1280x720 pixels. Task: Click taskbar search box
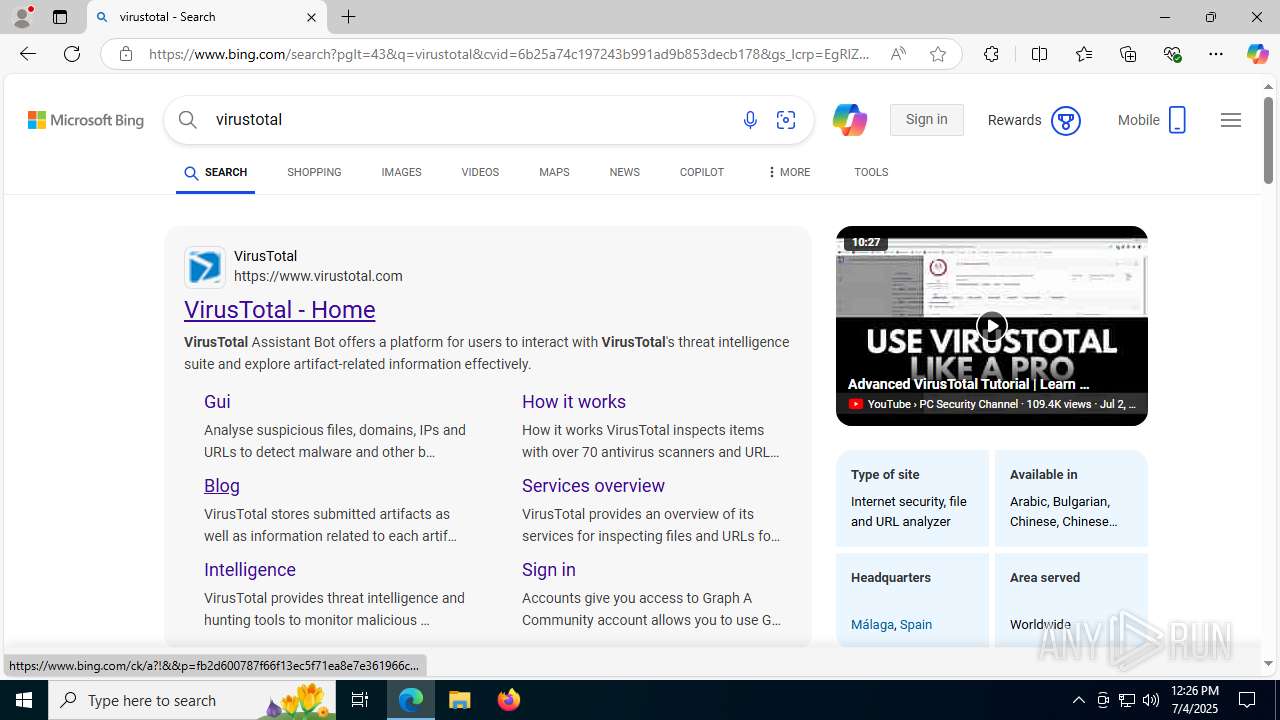pyautogui.click(x=192, y=700)
